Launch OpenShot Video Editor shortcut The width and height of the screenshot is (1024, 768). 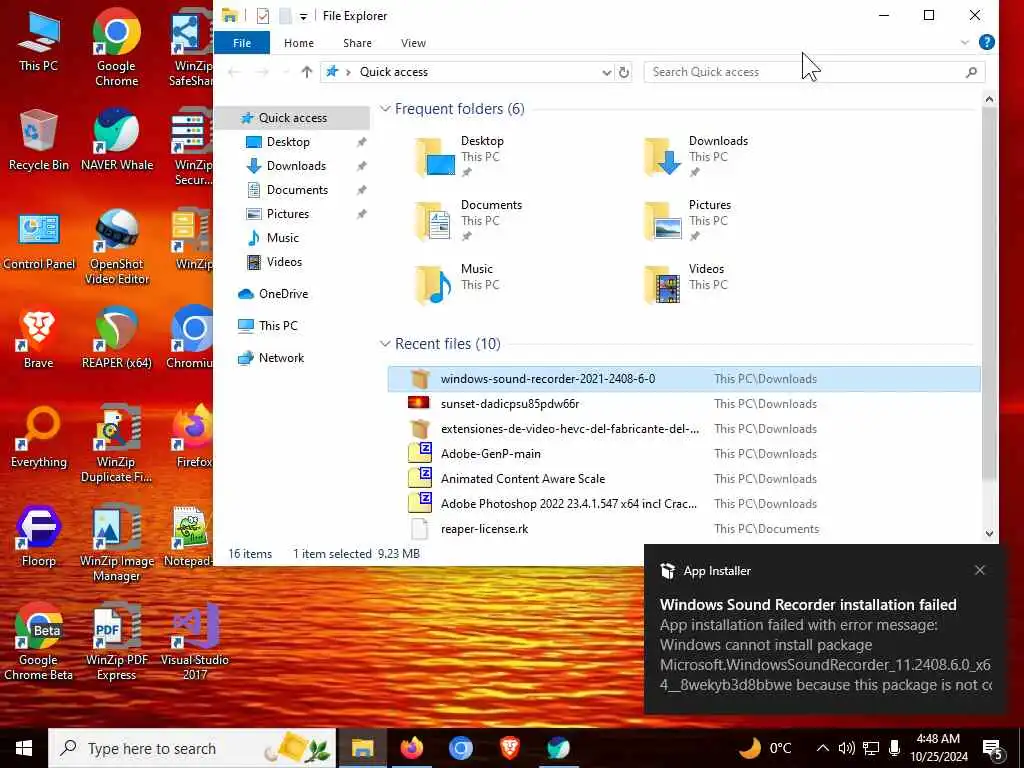117,247
